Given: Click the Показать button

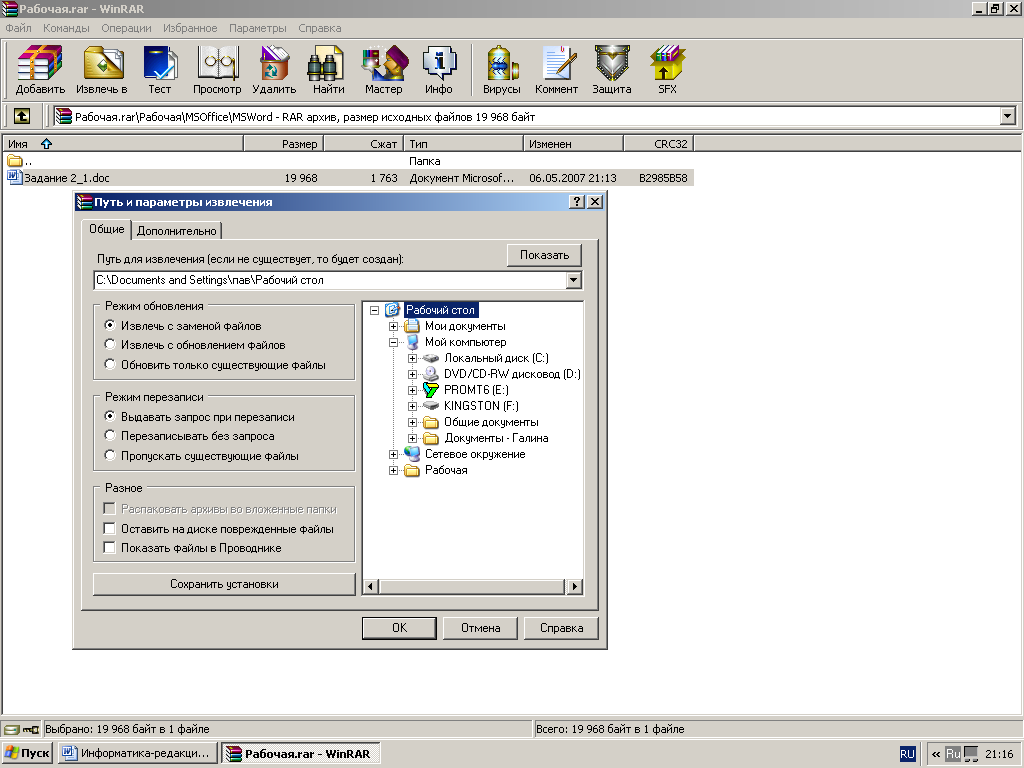Looking at the screenshot, I should click(544, 255).
